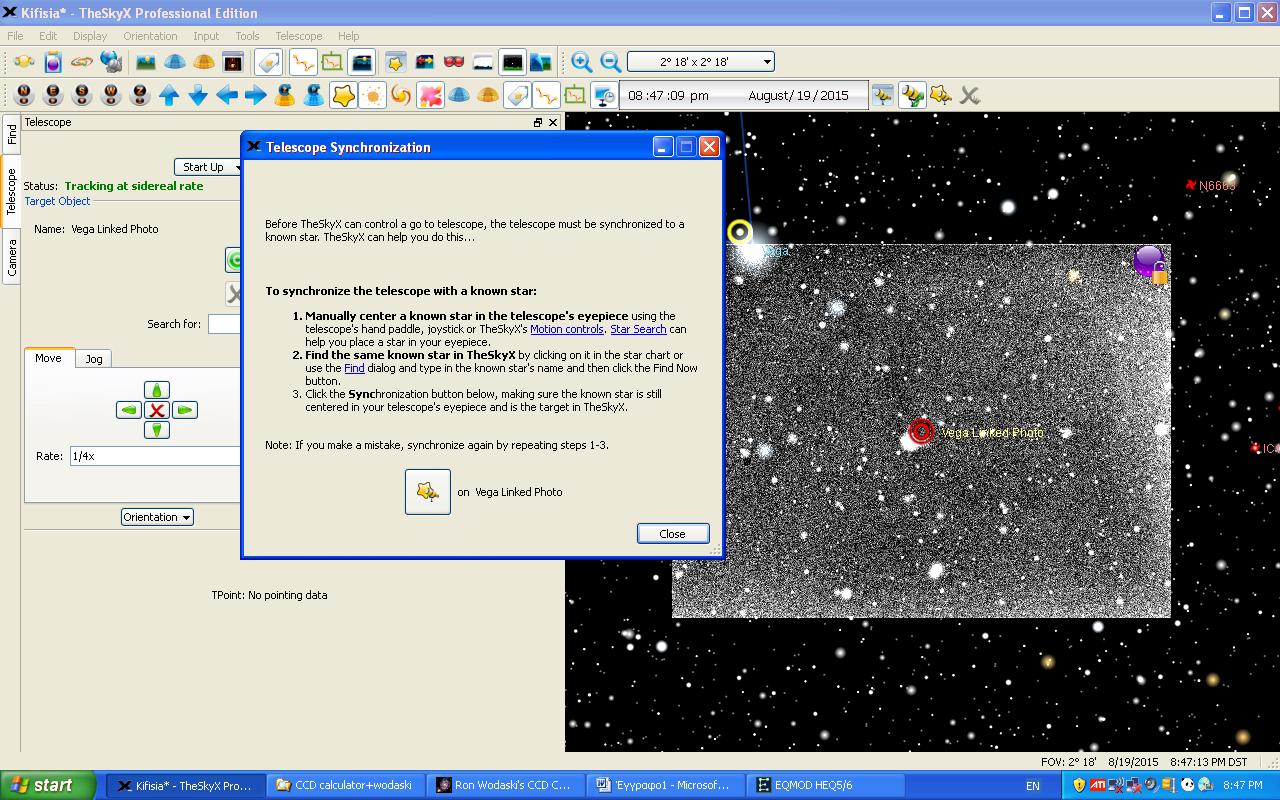
Task: Toggle the label tag icon in top toolbar
Action: pos(268,62)
